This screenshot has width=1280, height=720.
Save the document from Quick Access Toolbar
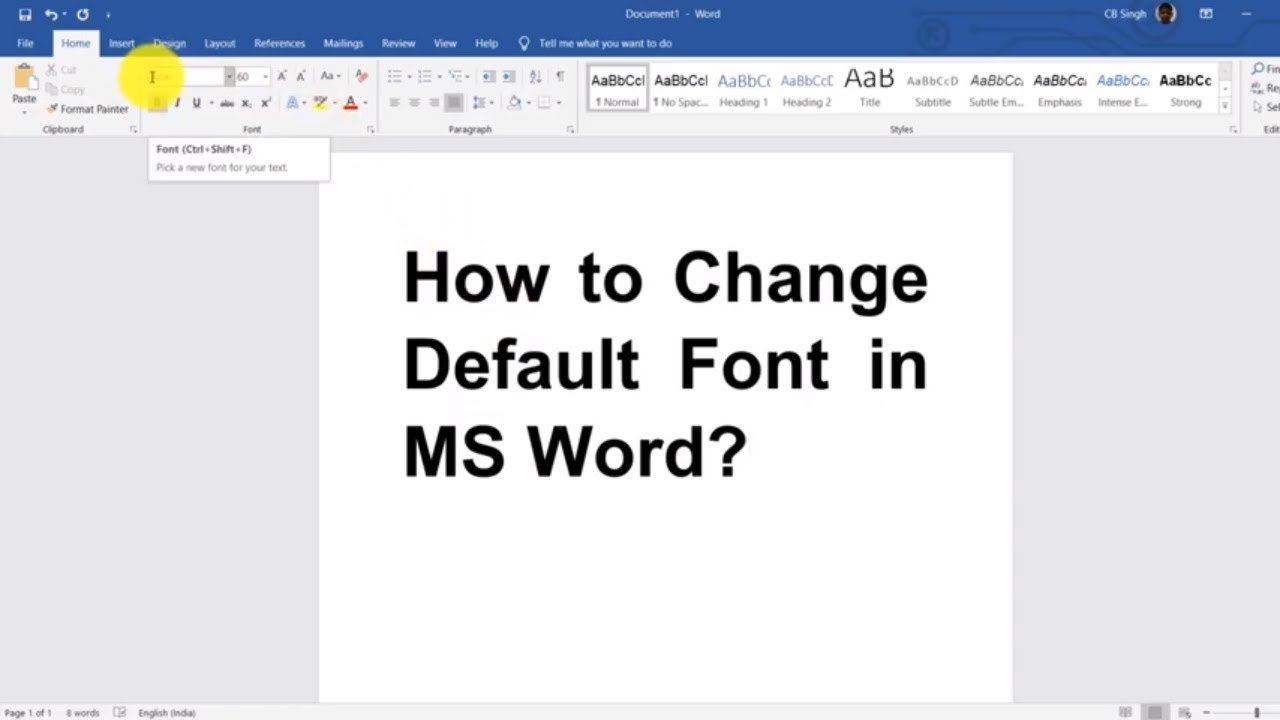coord(25,14)
